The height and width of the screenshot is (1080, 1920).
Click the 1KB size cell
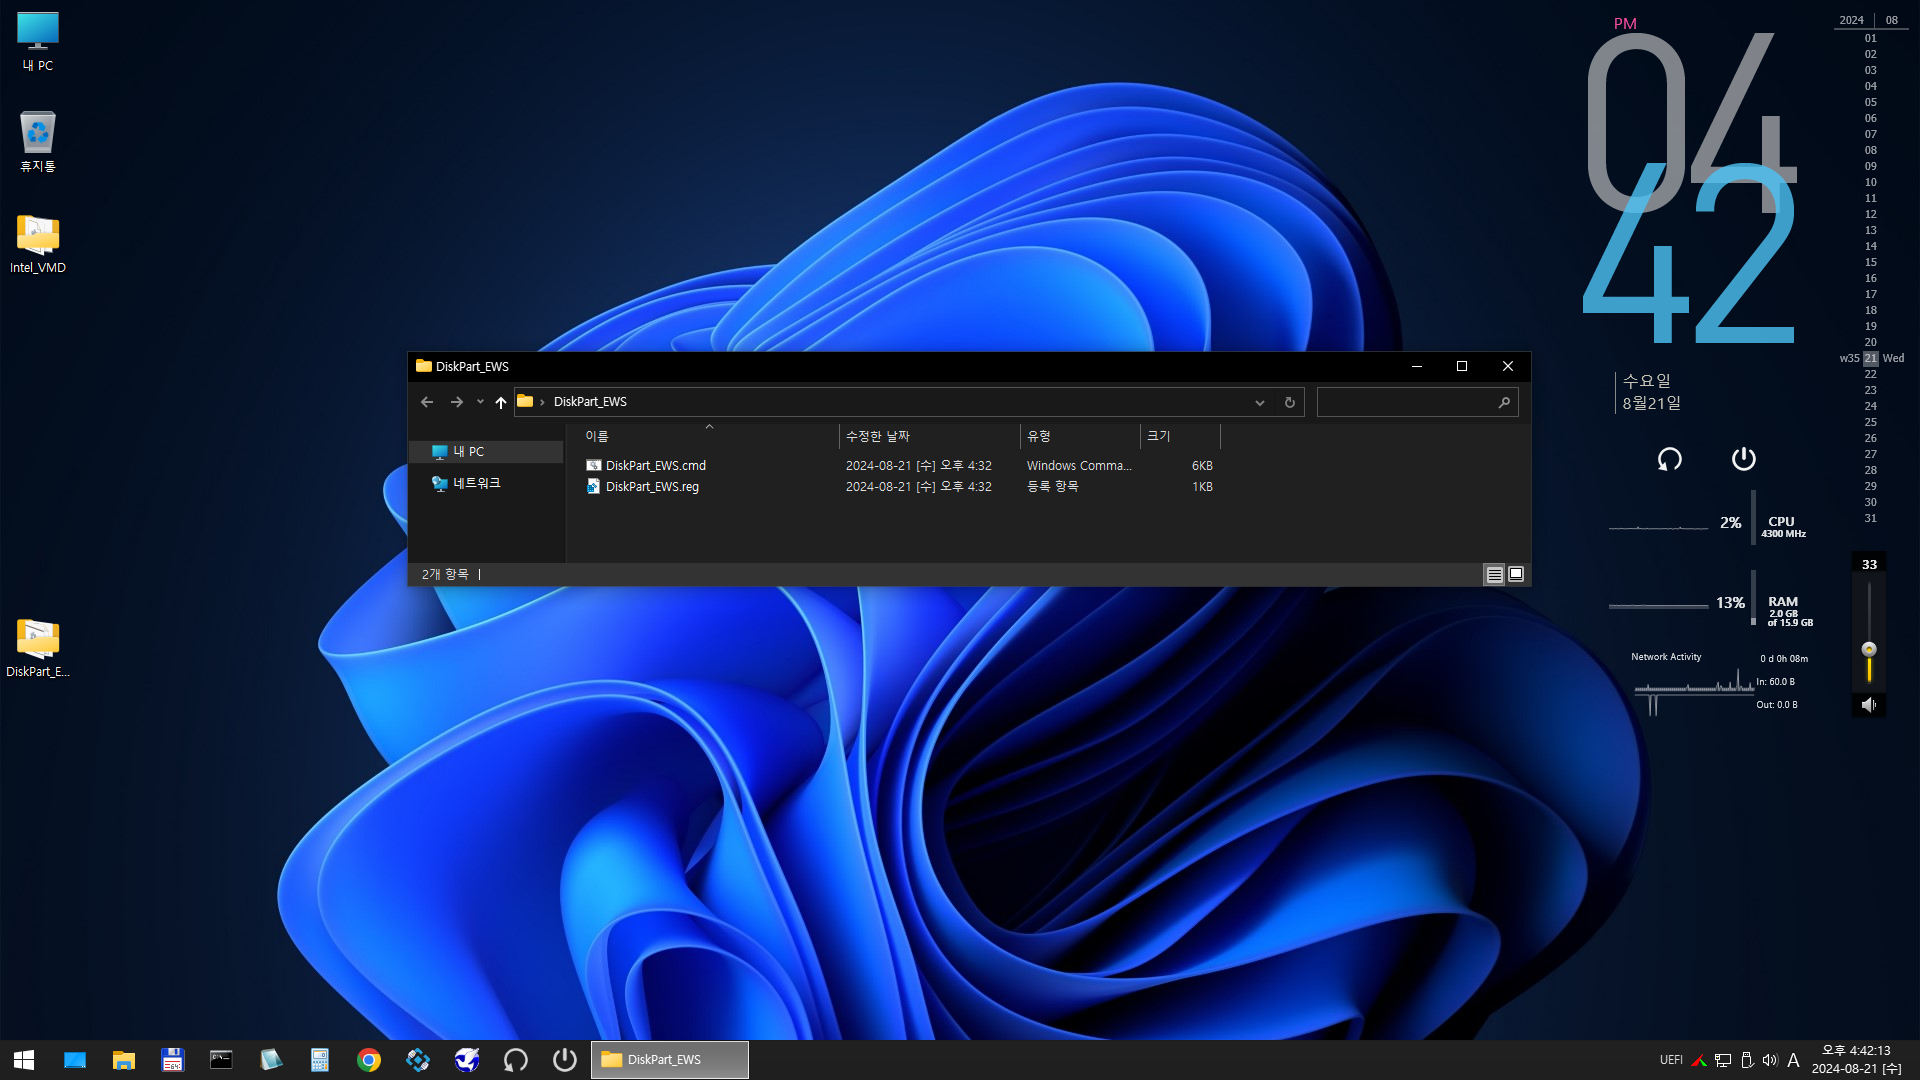tap(1202, 487)
